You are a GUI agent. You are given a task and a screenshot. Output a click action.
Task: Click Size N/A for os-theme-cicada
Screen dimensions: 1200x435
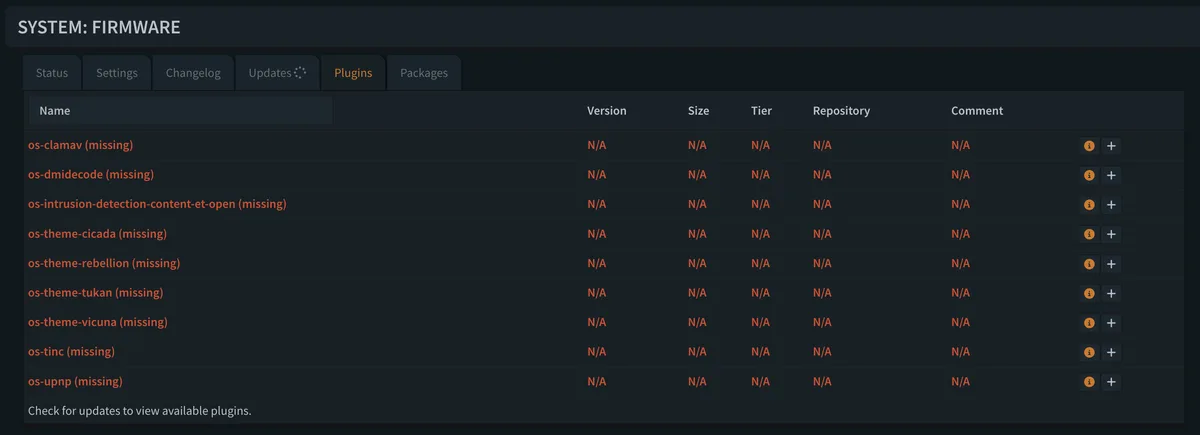(x=698, y=234)
